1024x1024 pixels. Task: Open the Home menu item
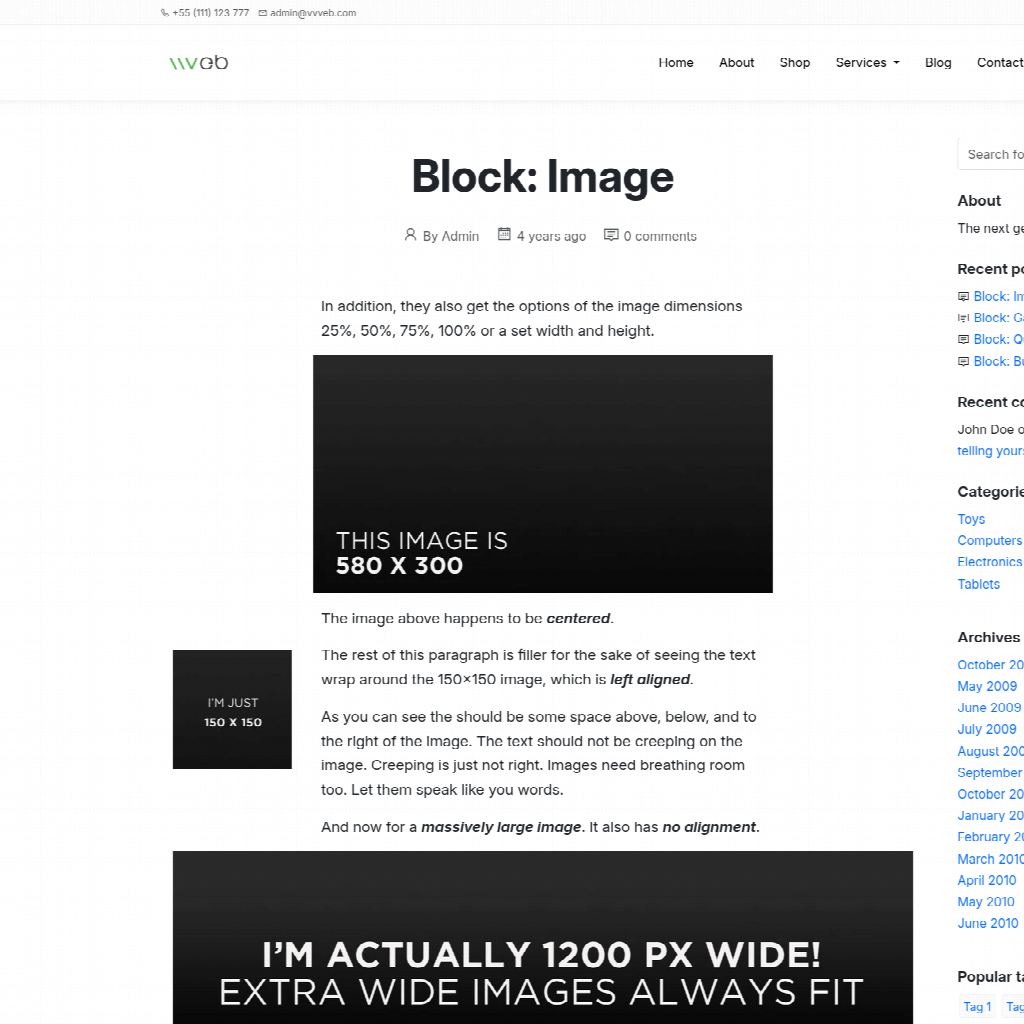[676, 62]
